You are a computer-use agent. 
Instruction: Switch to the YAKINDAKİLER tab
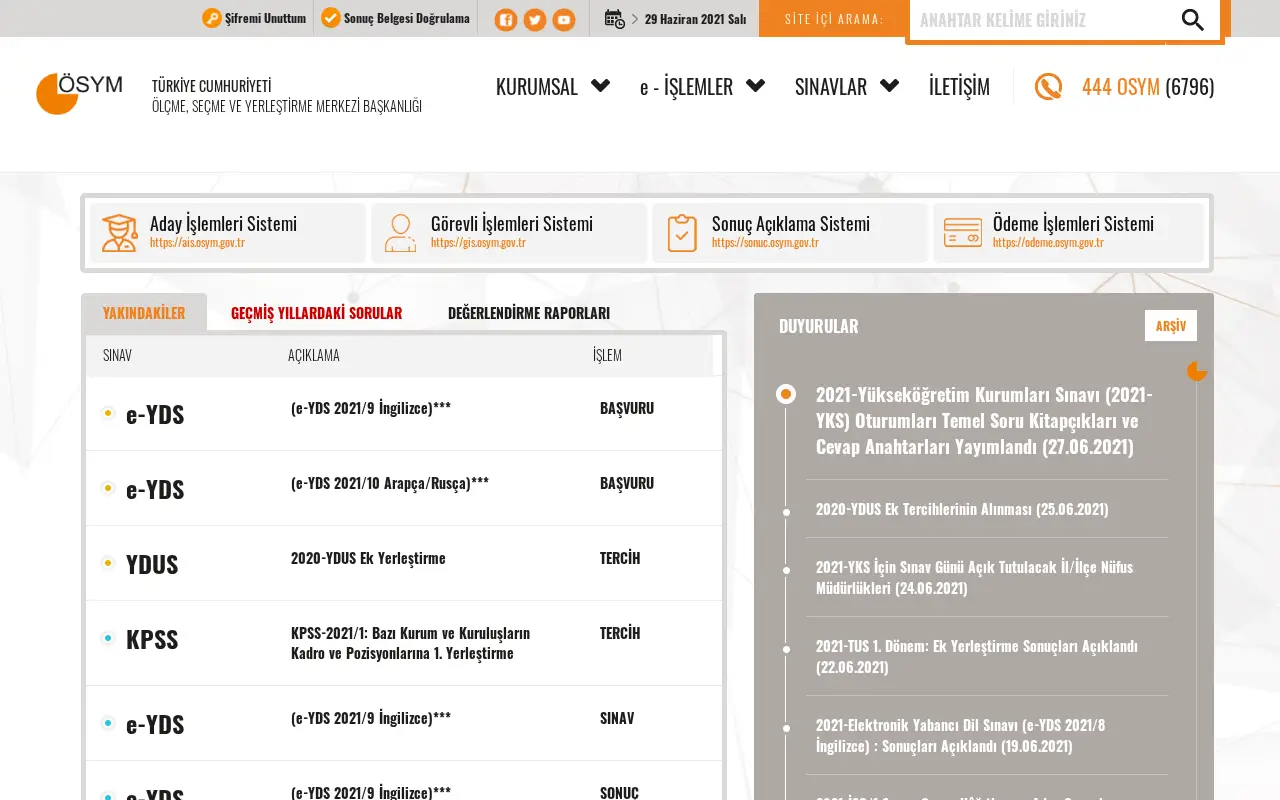click(x=144, y=313)
